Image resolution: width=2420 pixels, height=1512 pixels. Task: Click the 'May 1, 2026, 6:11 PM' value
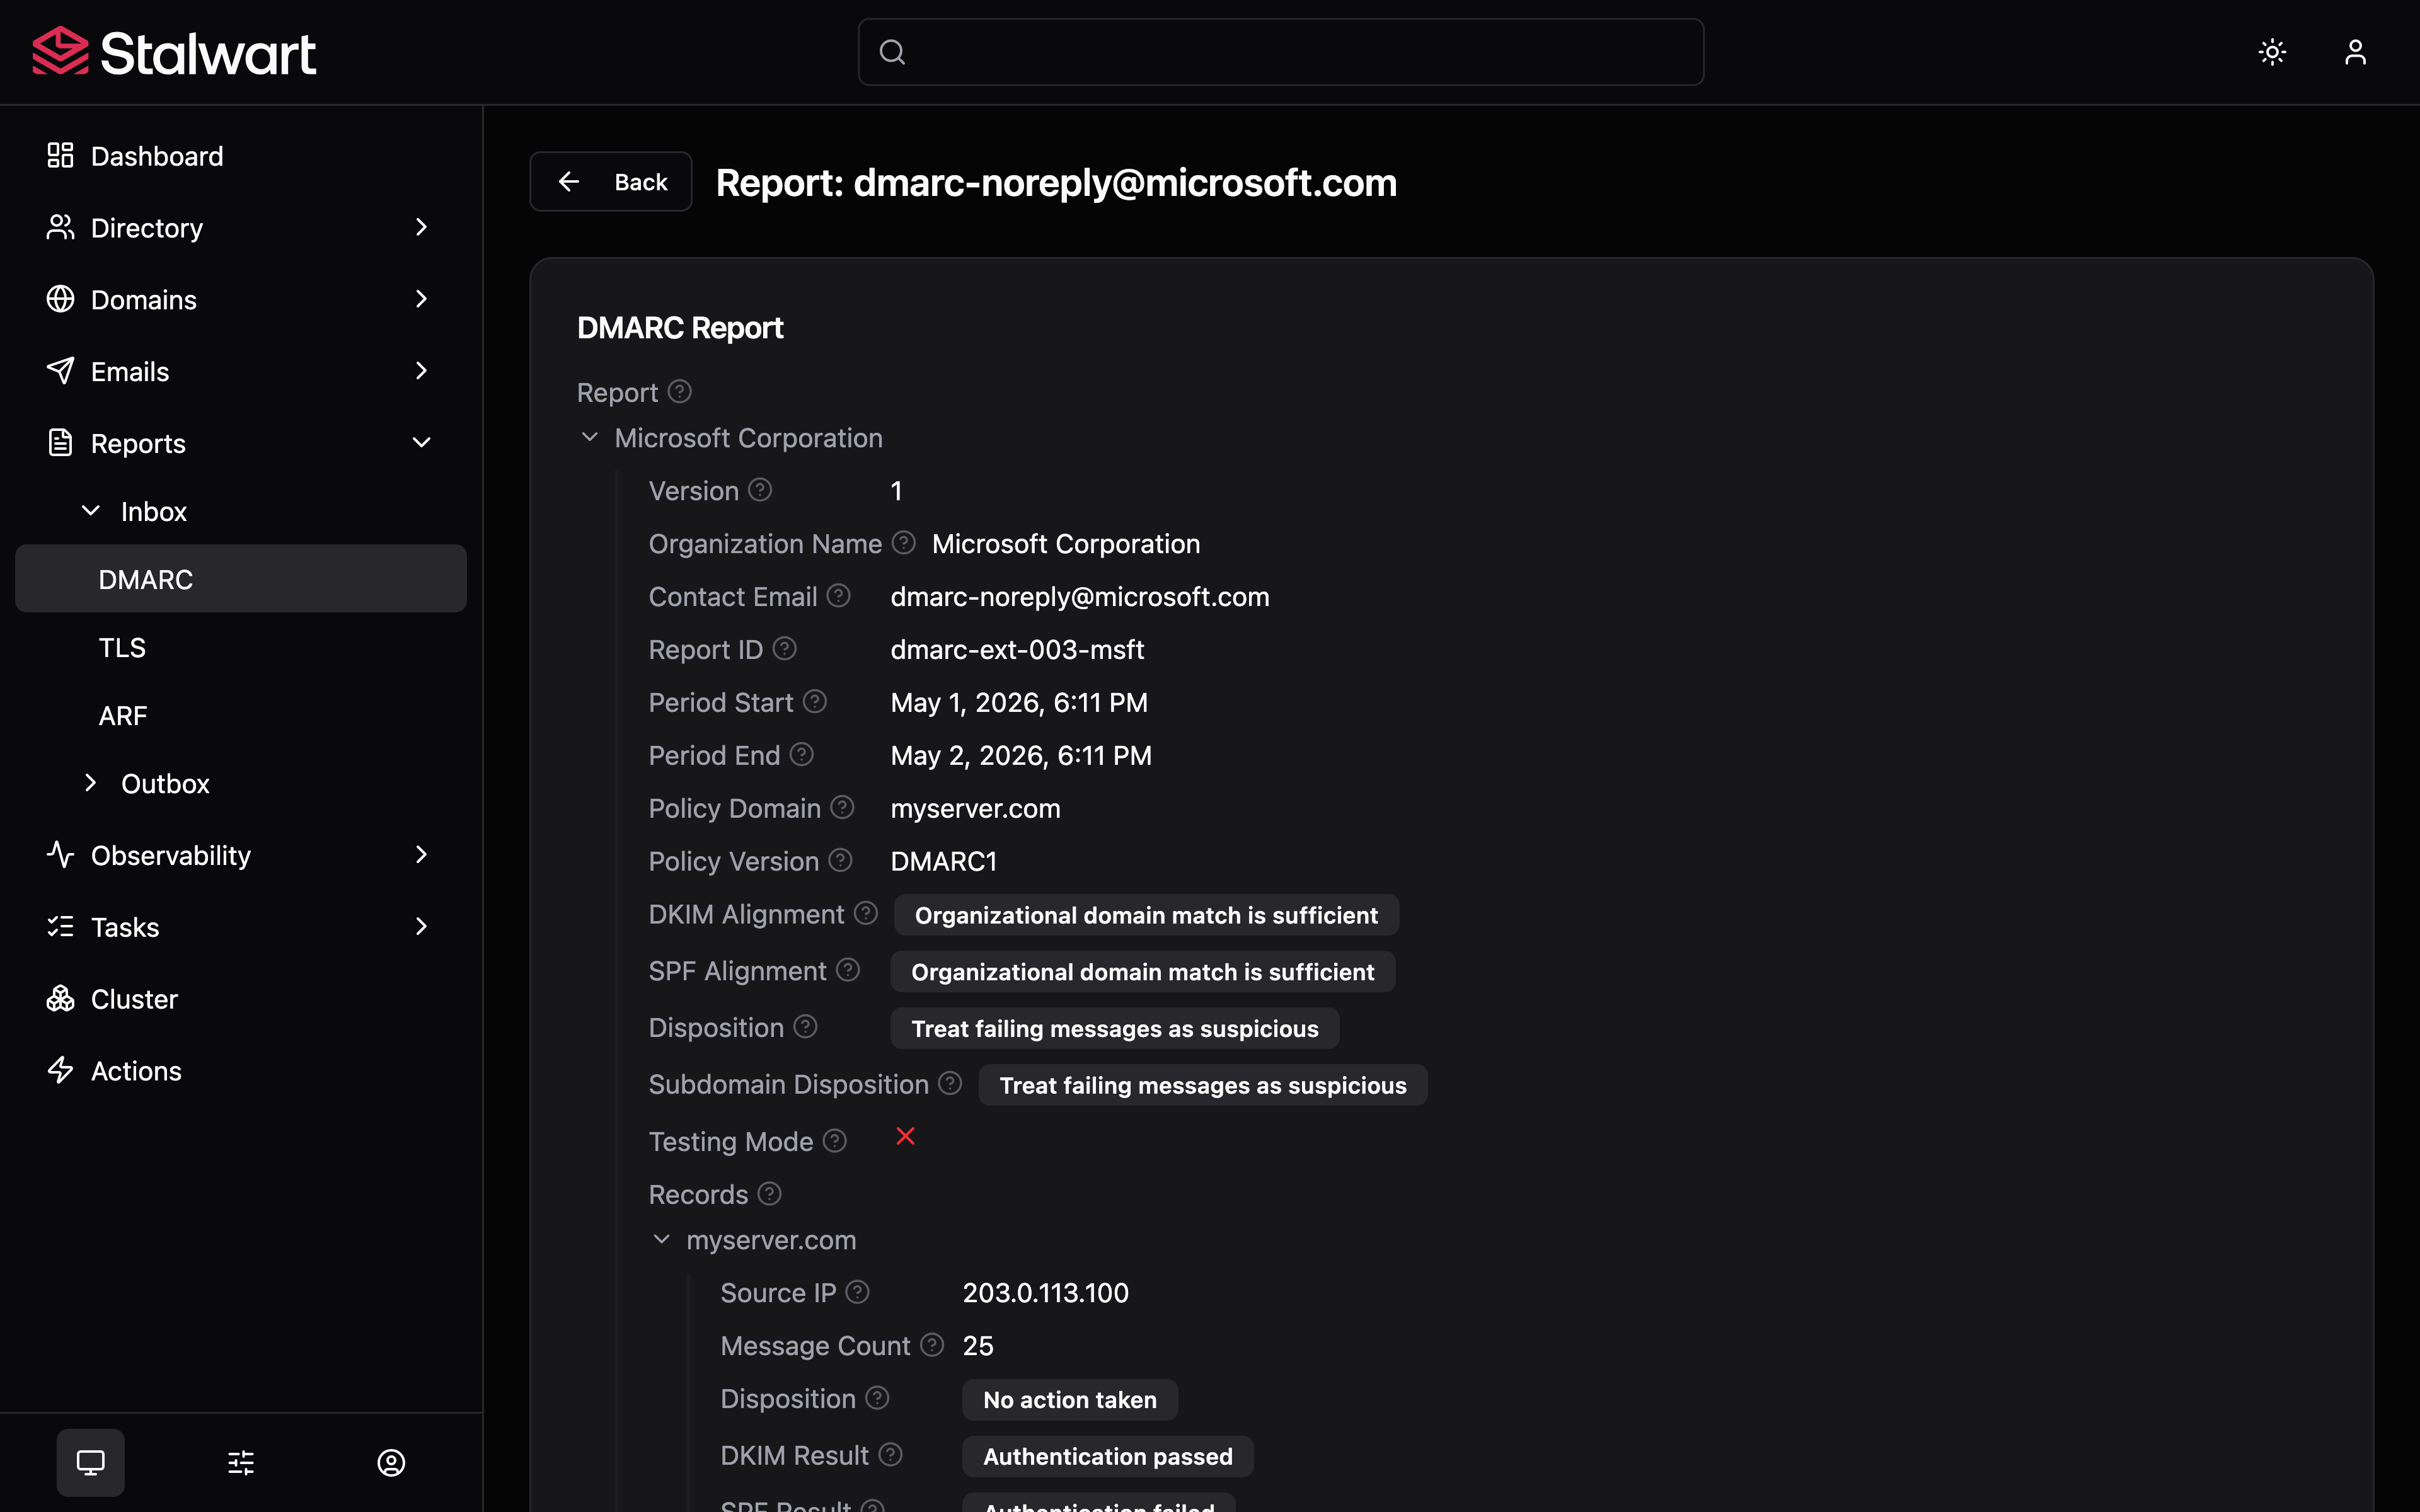[x=1019, y=702]
